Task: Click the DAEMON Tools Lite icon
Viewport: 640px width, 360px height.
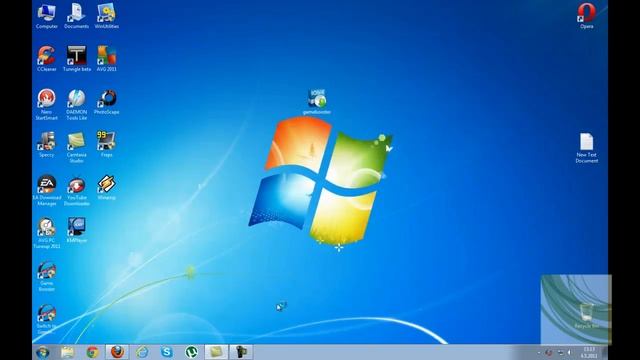Action: tap(77, 104)
